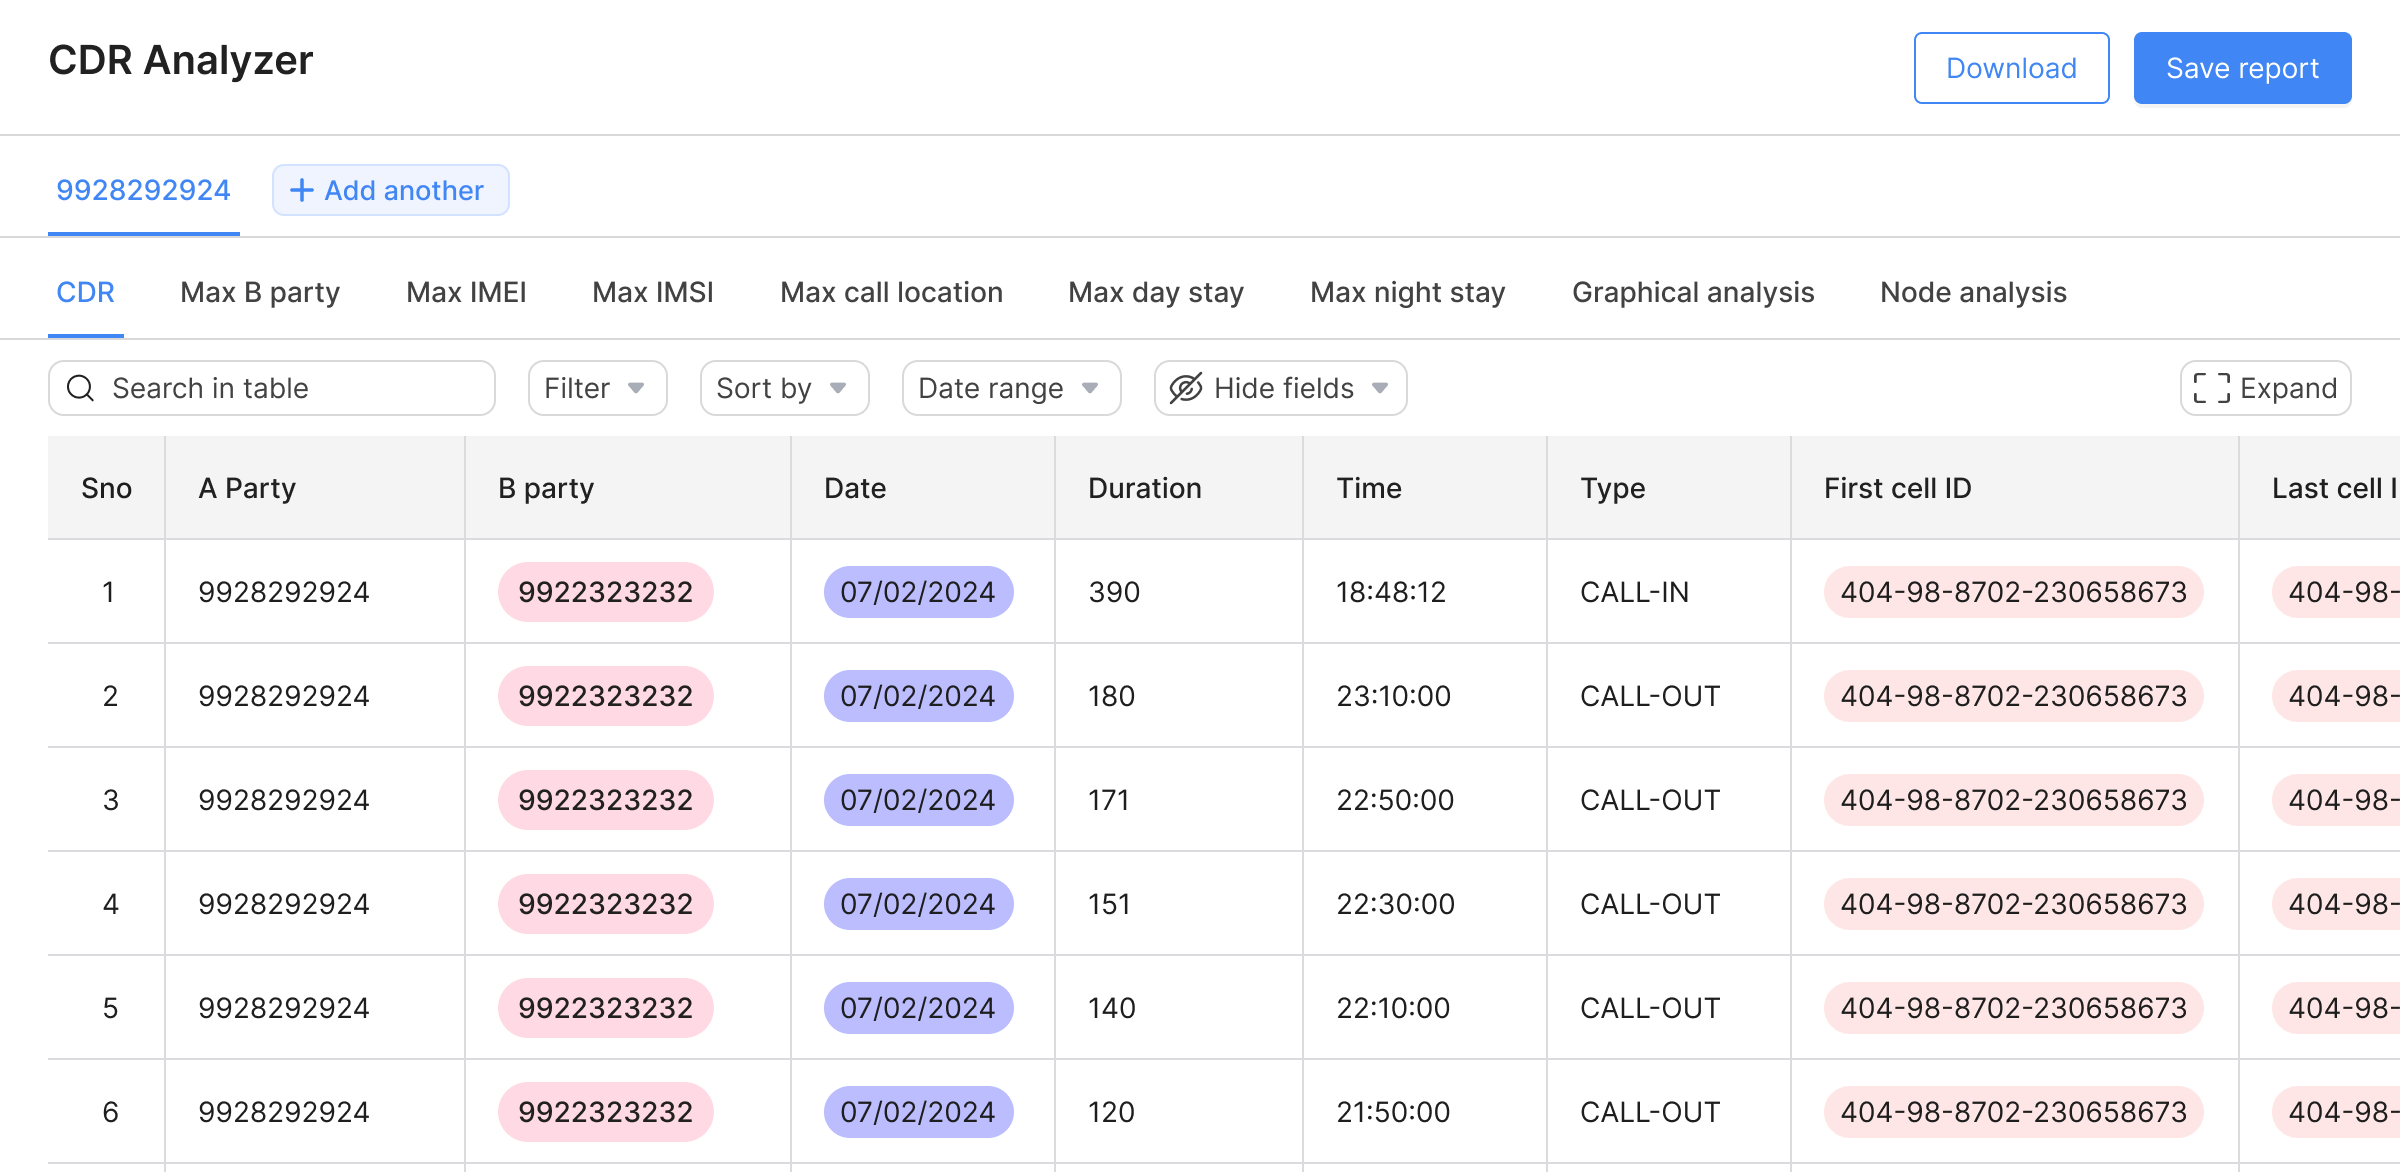The image size is (2400, 1172).
Task: Click the plus icon in Add another
Action: click(301, 190)
